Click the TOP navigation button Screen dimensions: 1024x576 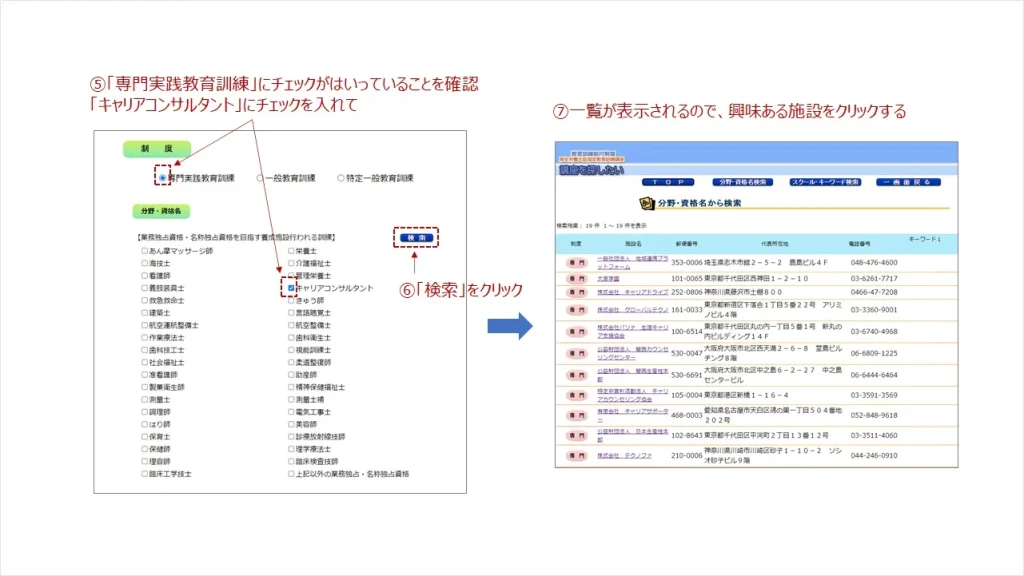(667, 182)
